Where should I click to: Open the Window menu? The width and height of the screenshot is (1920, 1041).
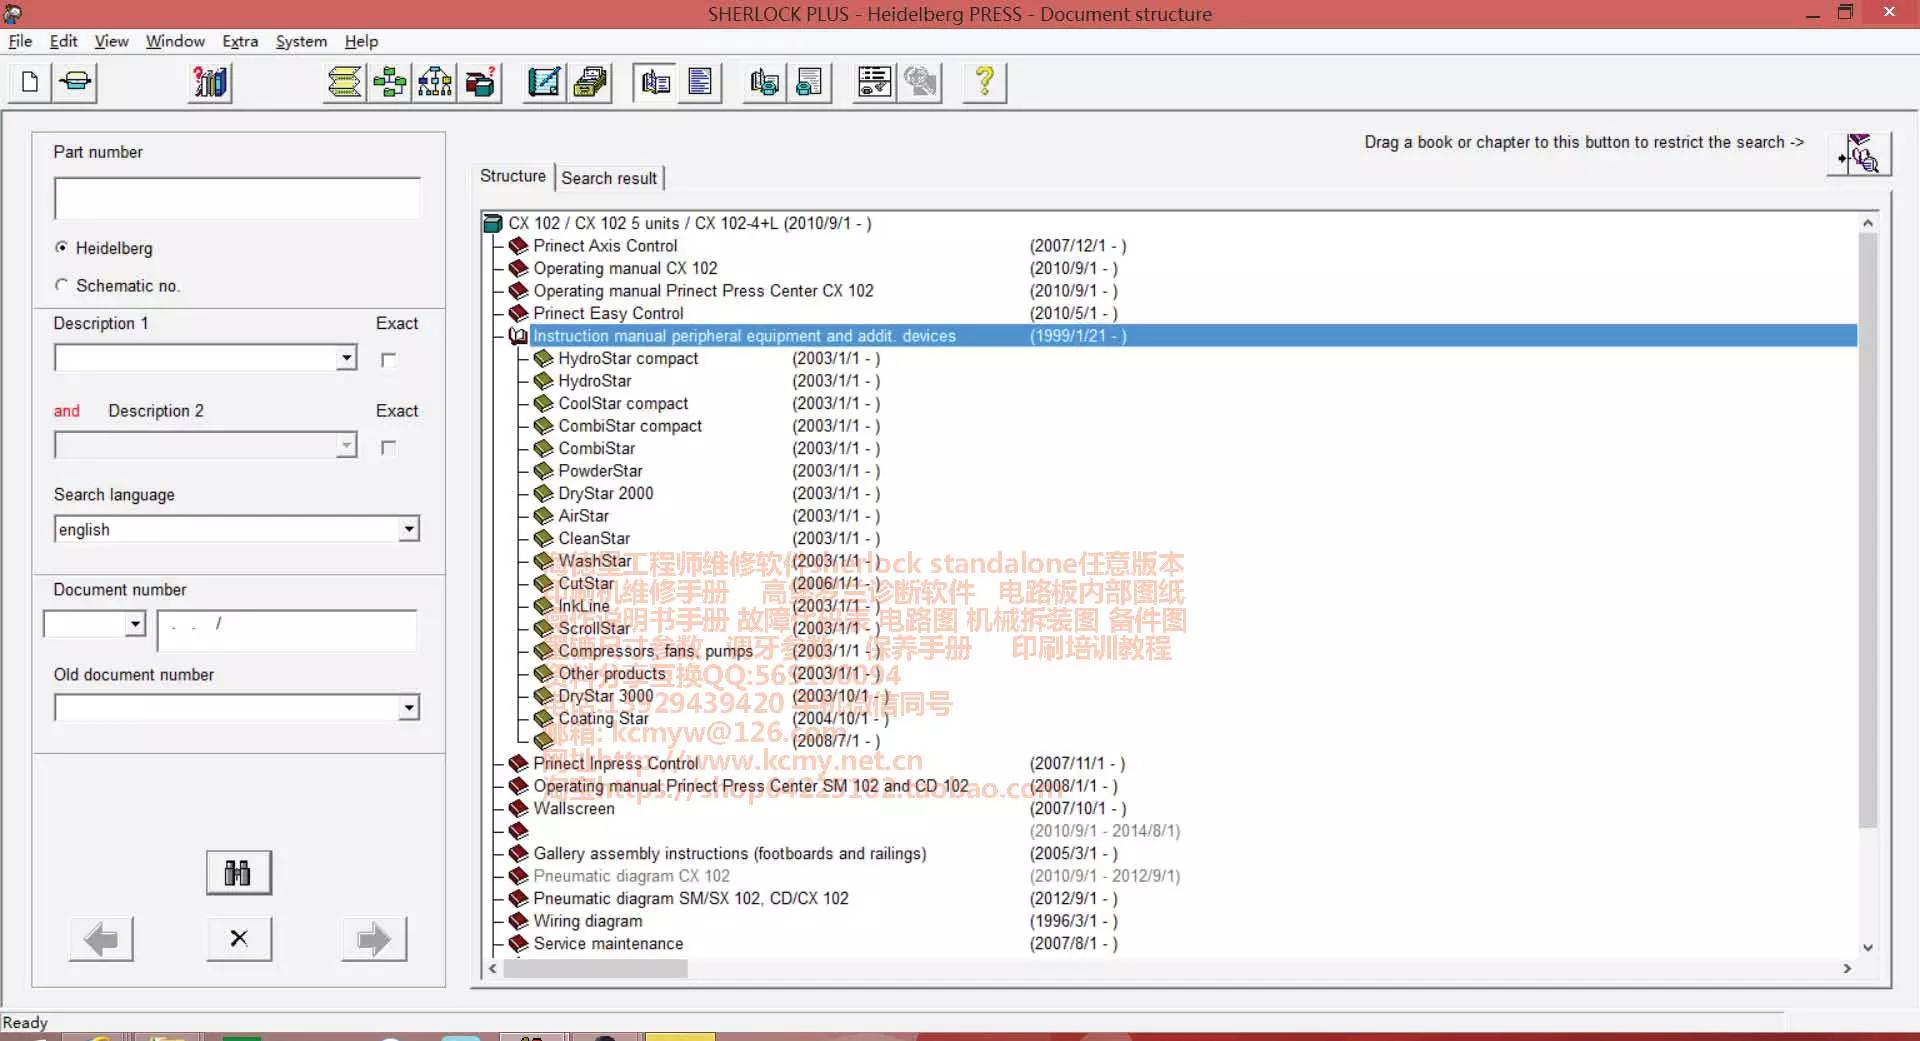pyautogui.click(x=175, y=41)
